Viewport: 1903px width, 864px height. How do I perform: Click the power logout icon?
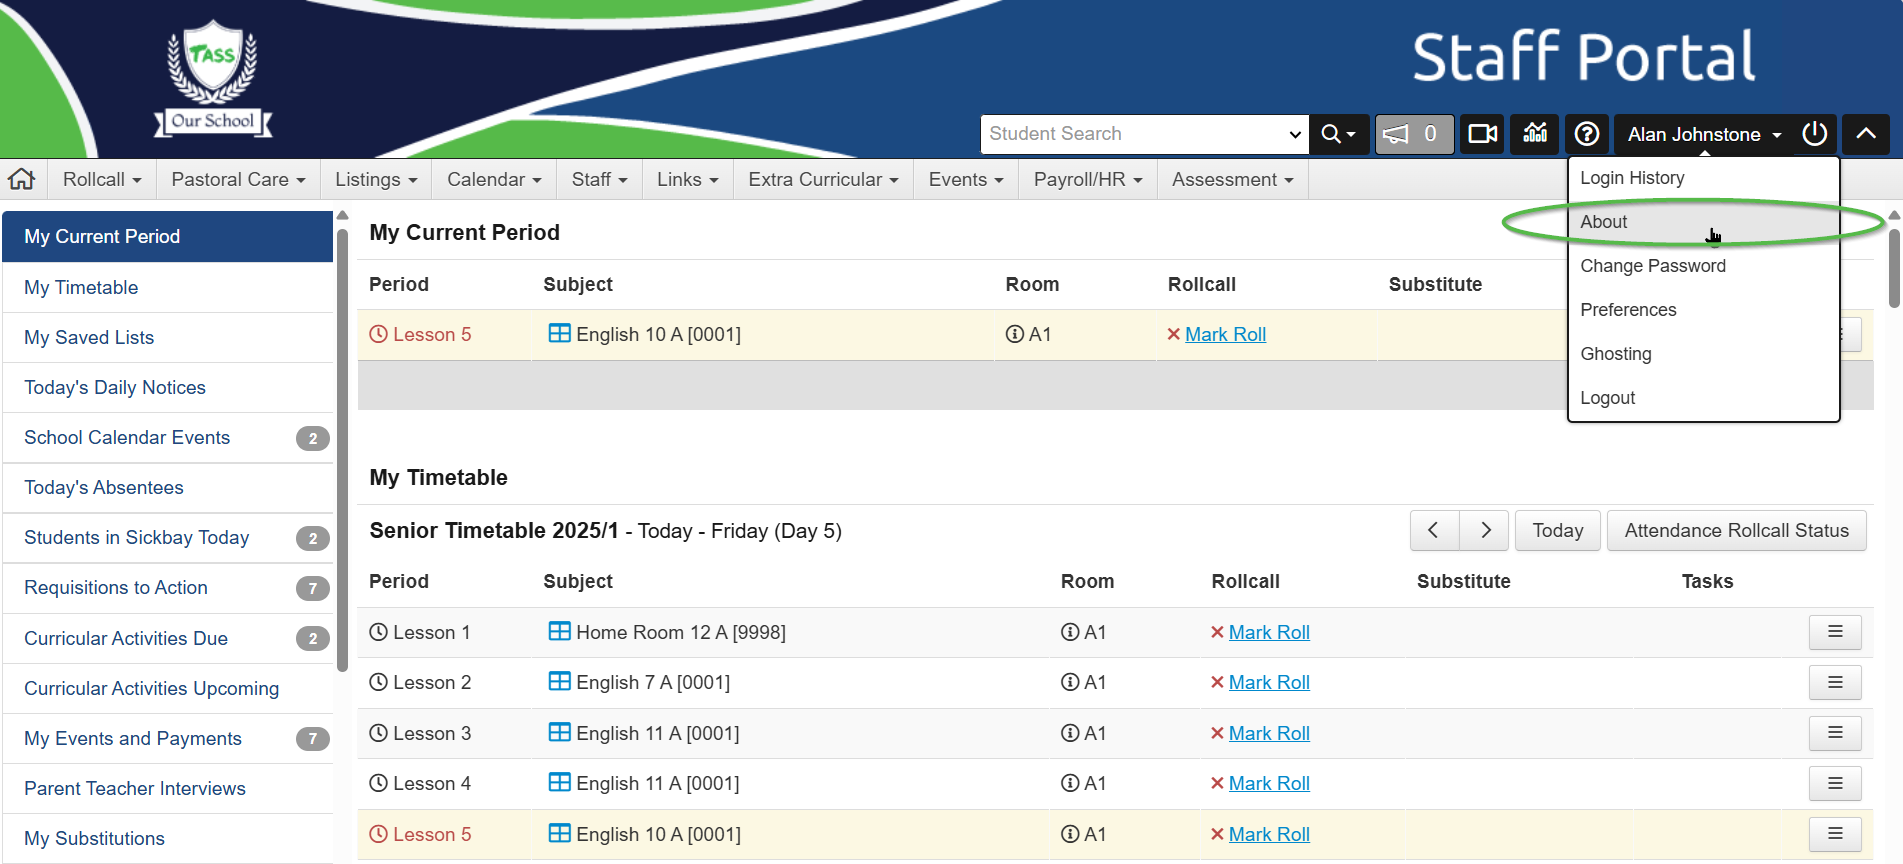point(1814,134)
